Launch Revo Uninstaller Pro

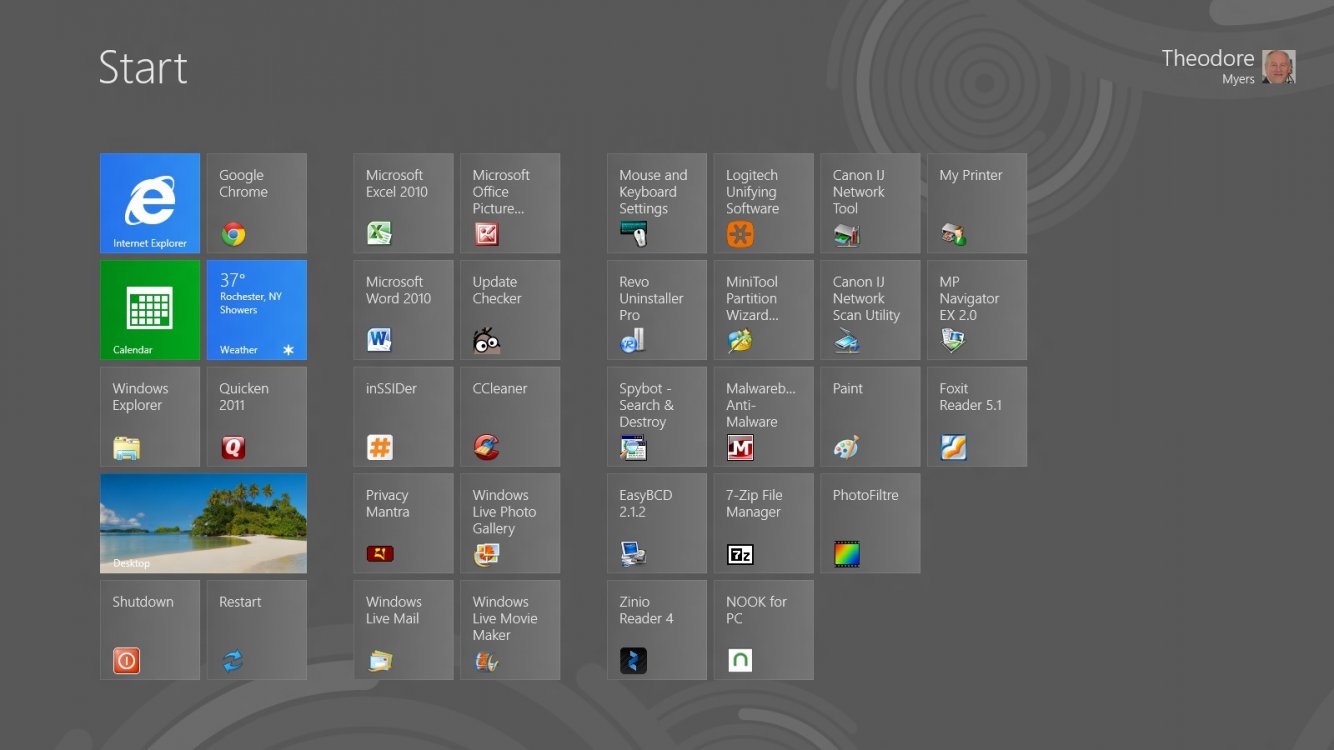pyautogui.click(x=657, y=310)
